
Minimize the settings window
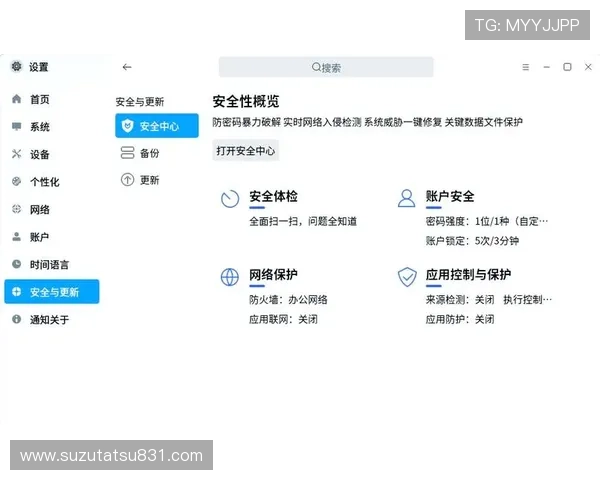[546, 67]
